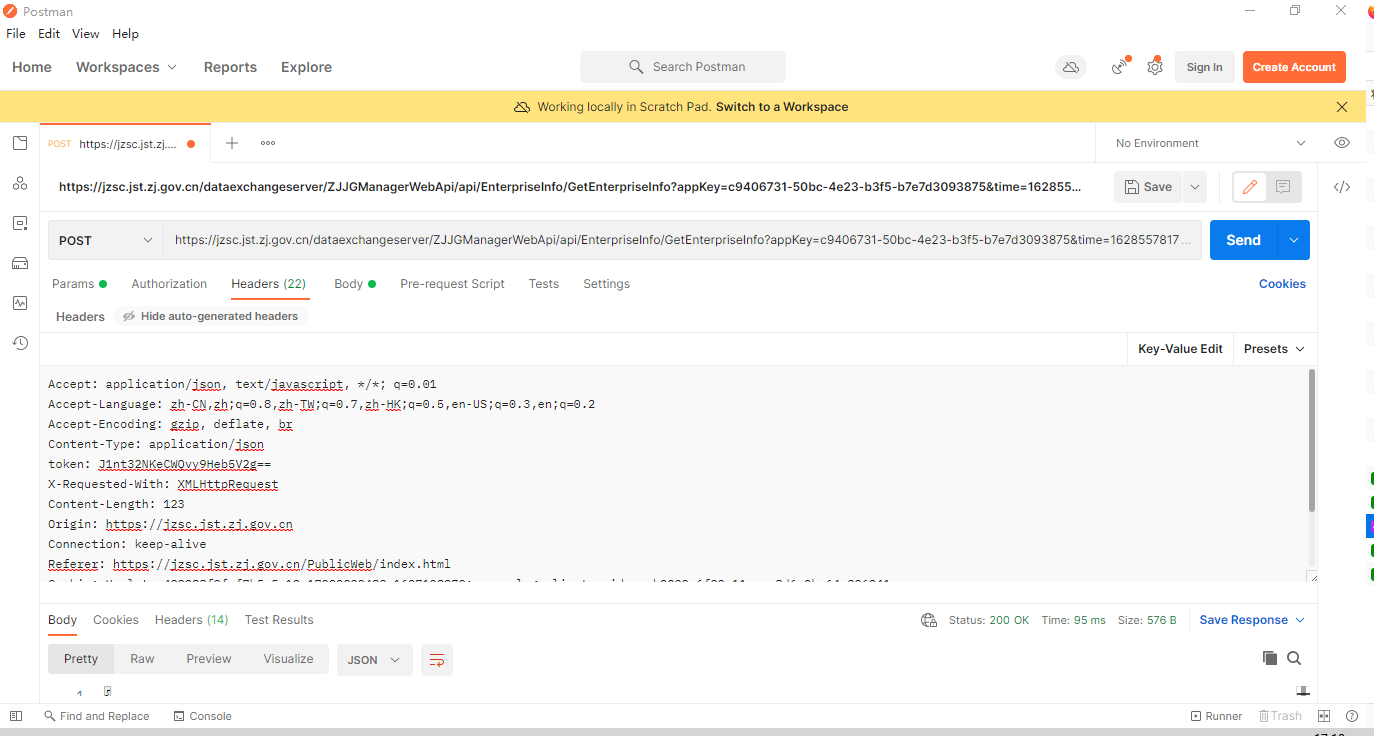This screenshot has width=1374, height=736.
Task: Switch response view to Raw
Action: tap(143, 659)
